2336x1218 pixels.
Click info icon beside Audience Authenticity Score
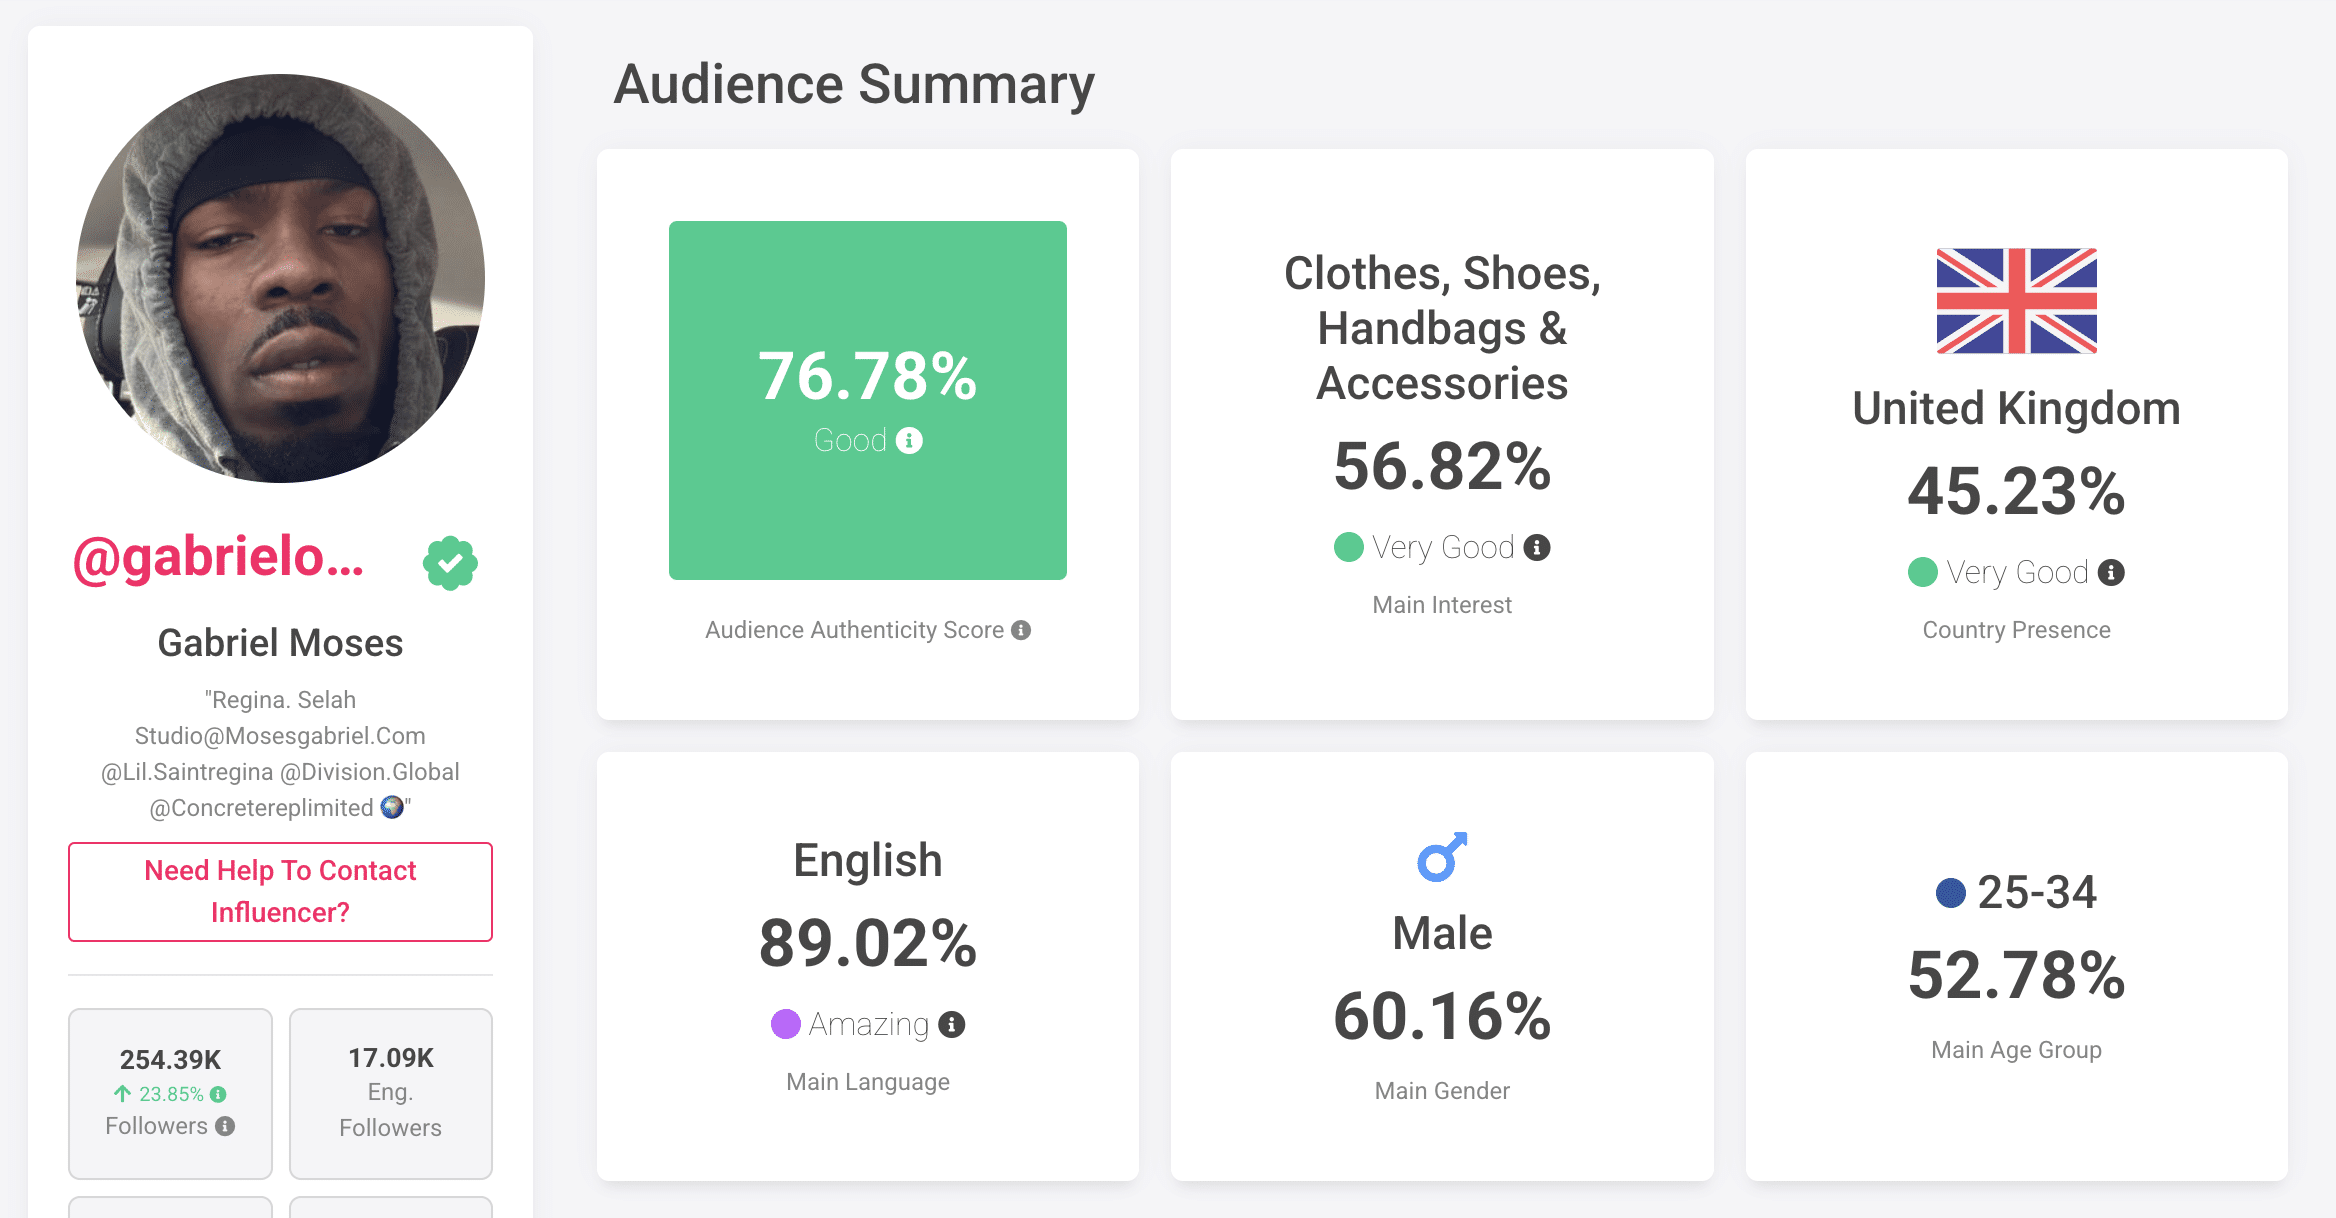coord(1021,630)
